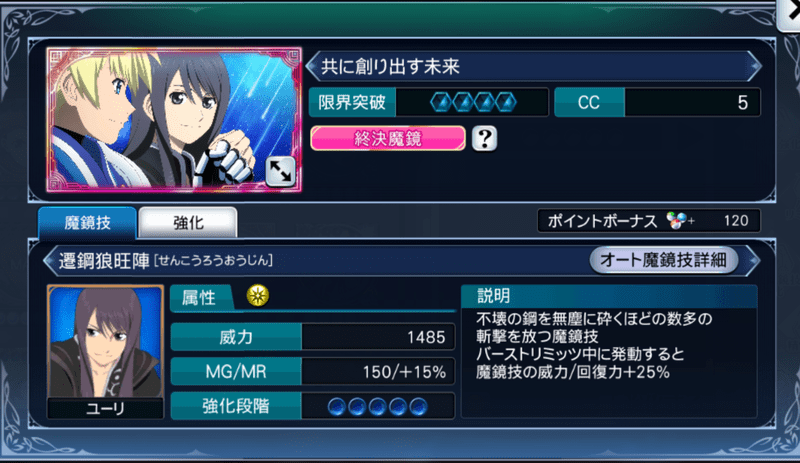The width and height of the screenshot is (800, 463).
Task: Go to previous arte with left arrow
Action: pos(50,261)
